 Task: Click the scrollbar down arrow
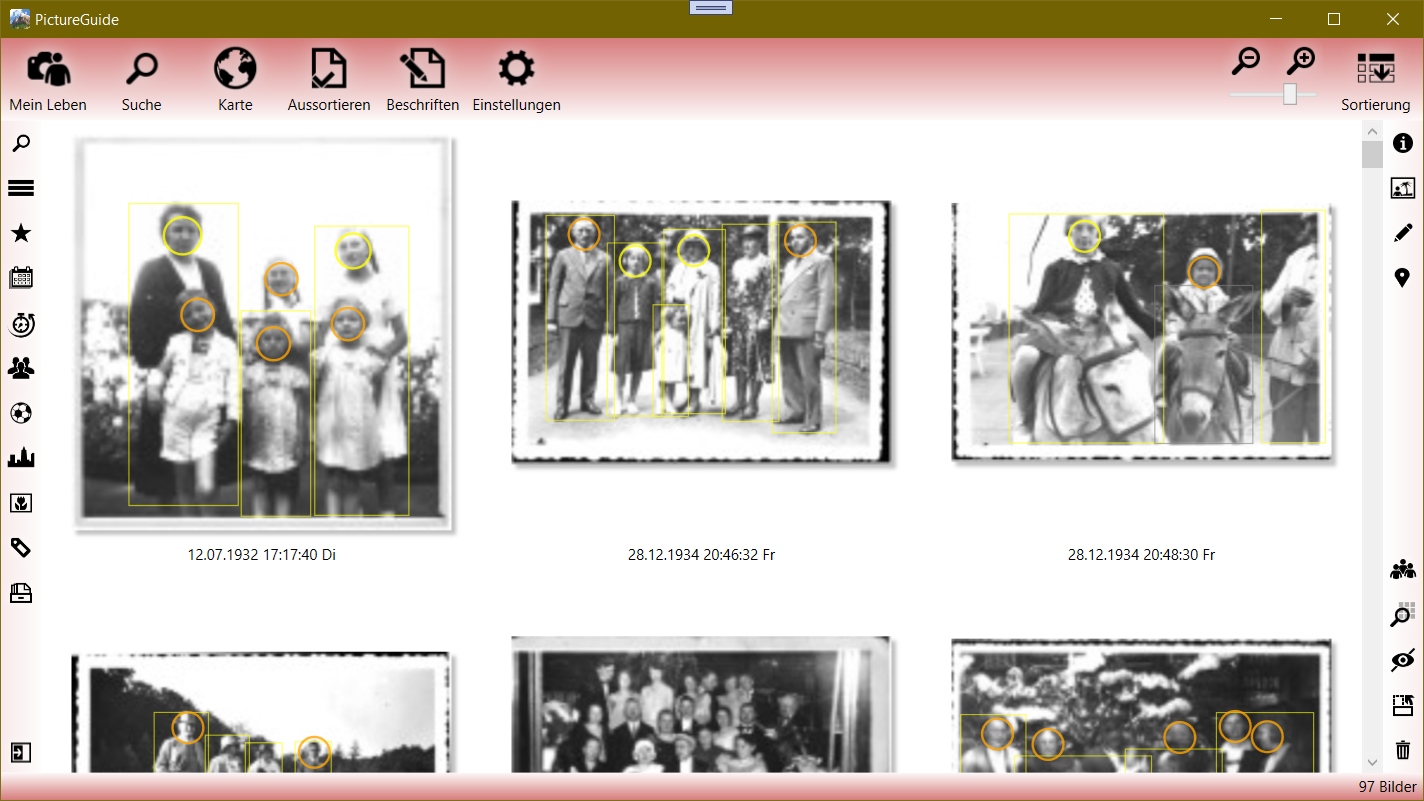coord(1372,762)
